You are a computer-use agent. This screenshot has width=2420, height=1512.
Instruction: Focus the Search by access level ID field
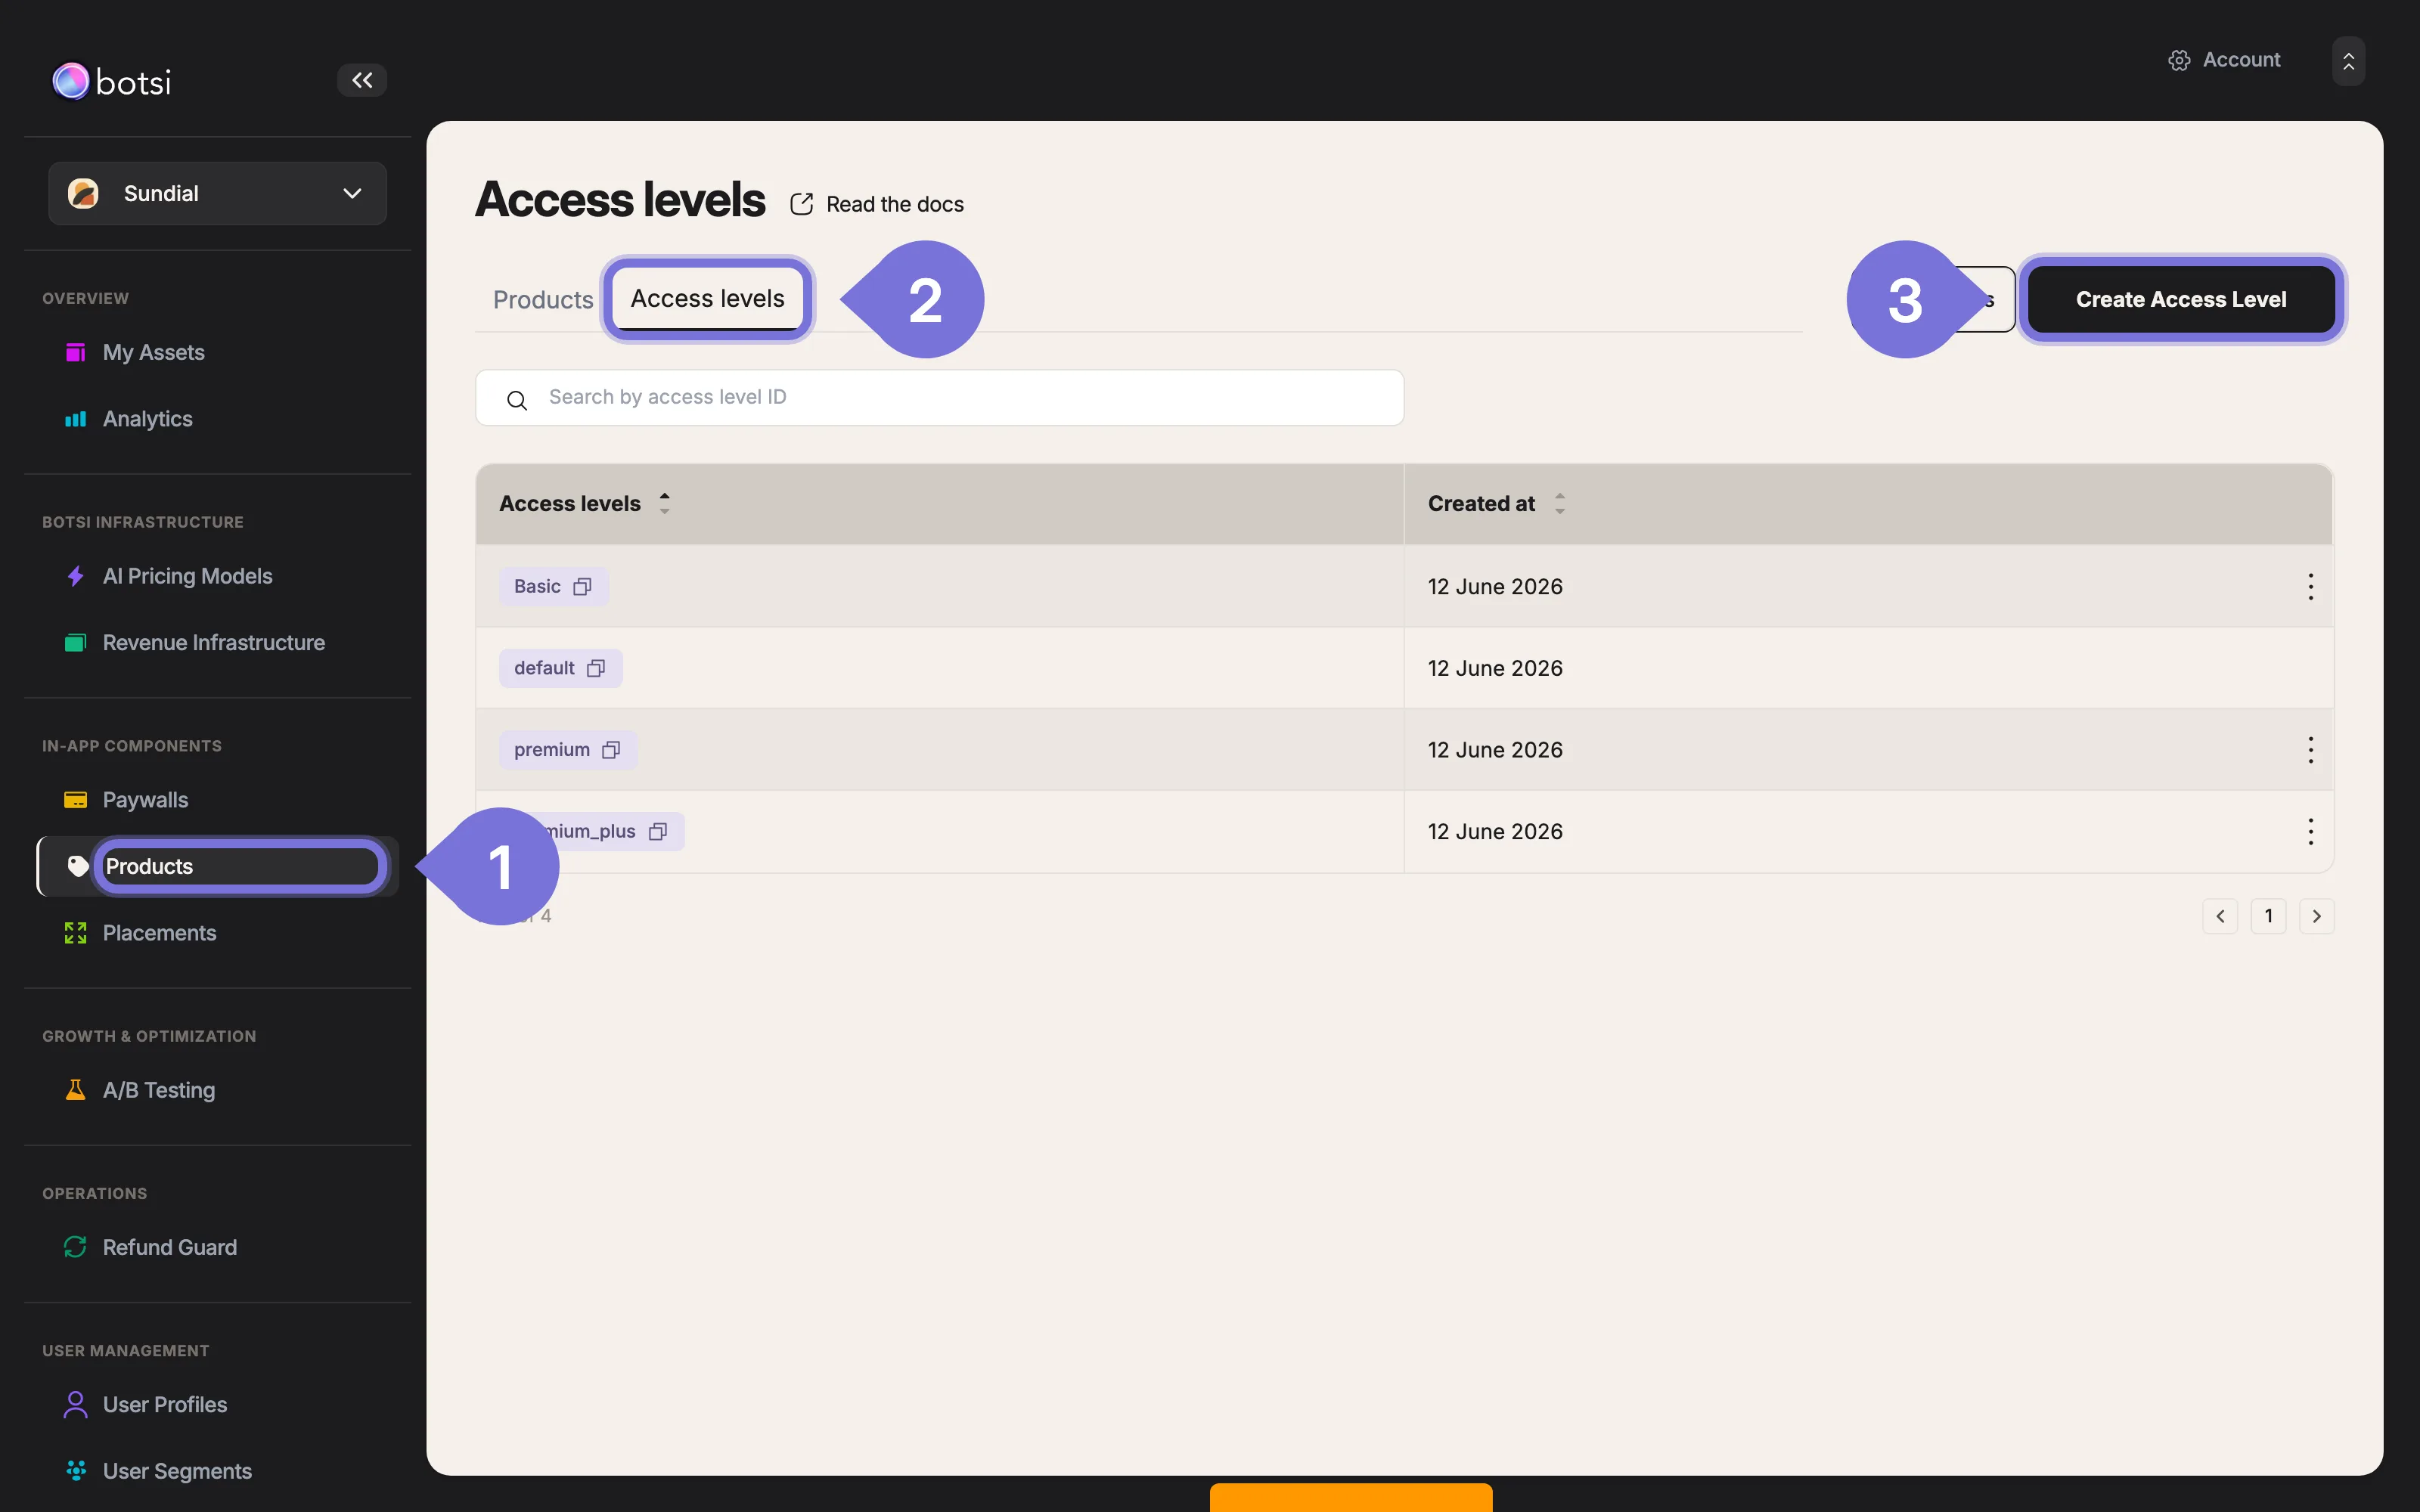(939, 398)
